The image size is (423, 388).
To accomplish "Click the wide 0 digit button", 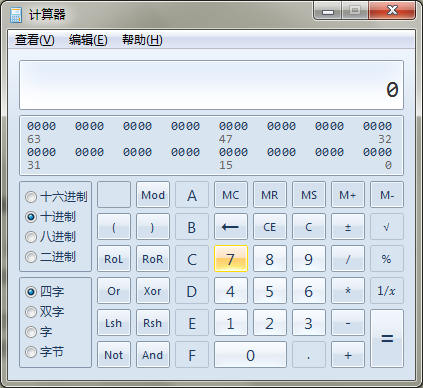I will click(250, 355).
